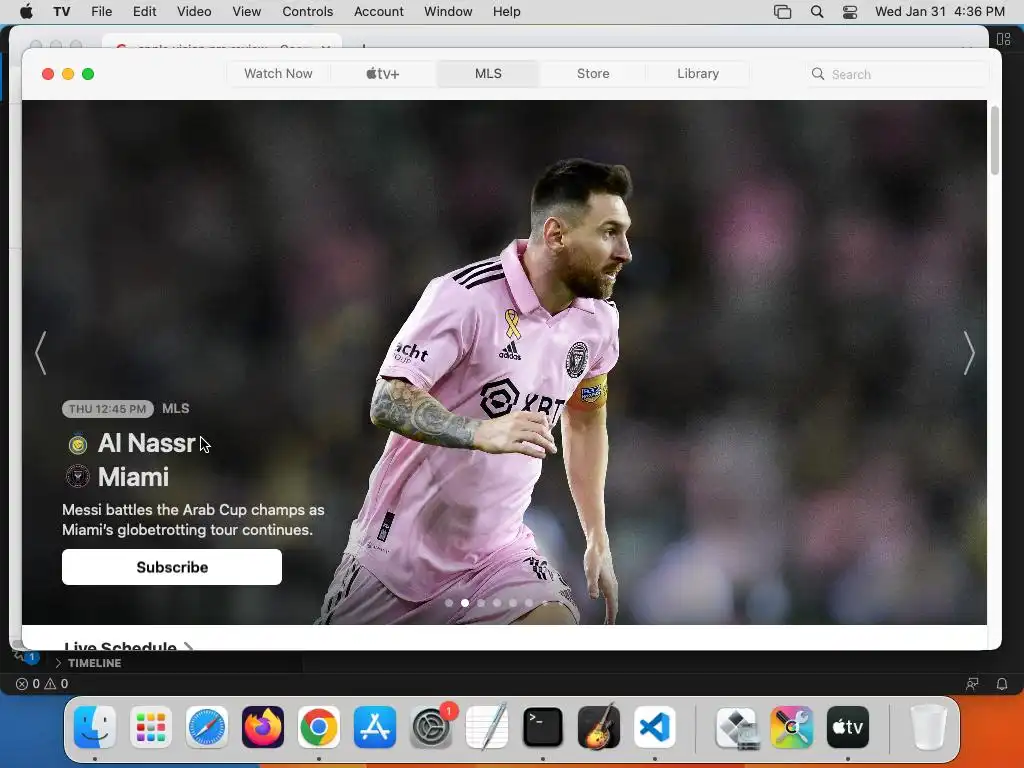Select the third carousel page dot

(481, 603)
